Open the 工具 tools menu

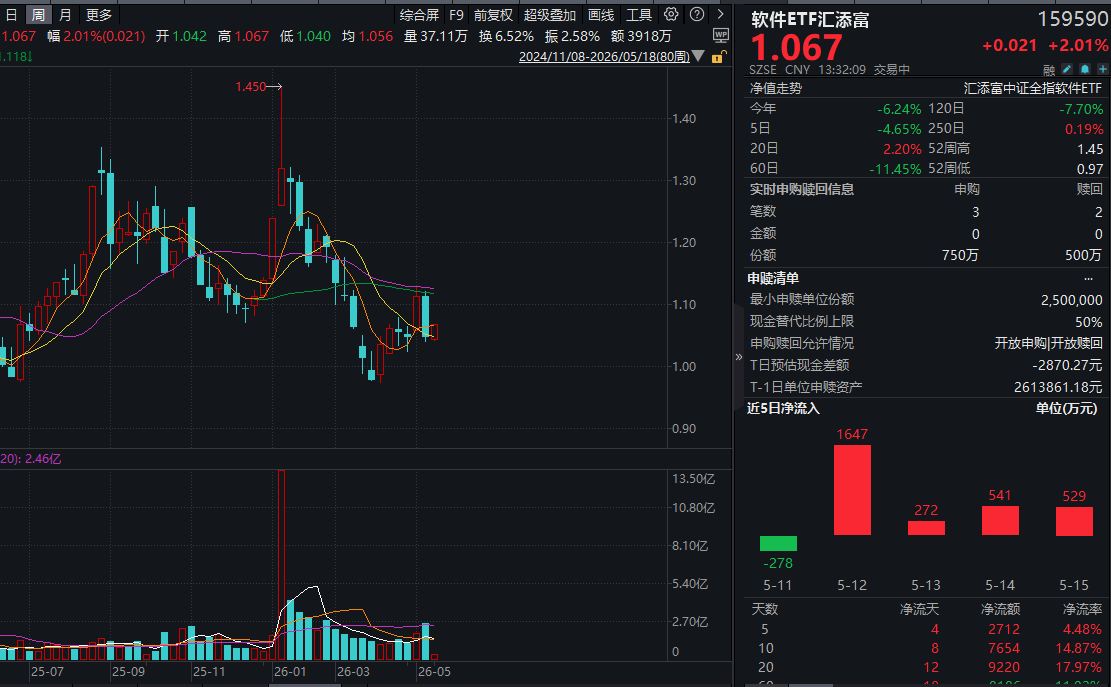(638, 15)
